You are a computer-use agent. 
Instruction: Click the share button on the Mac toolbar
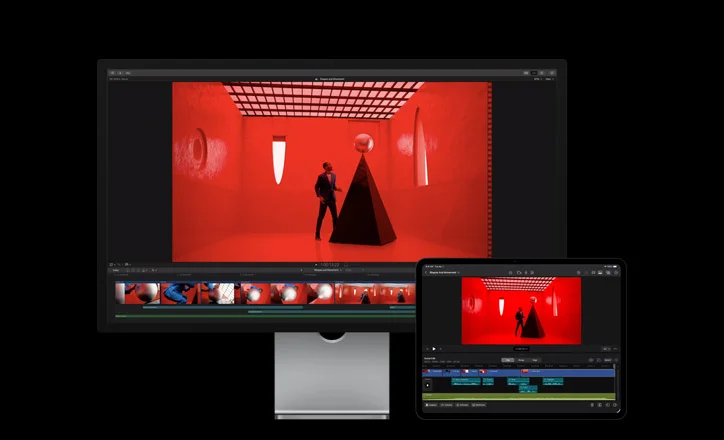pos(552,73)
